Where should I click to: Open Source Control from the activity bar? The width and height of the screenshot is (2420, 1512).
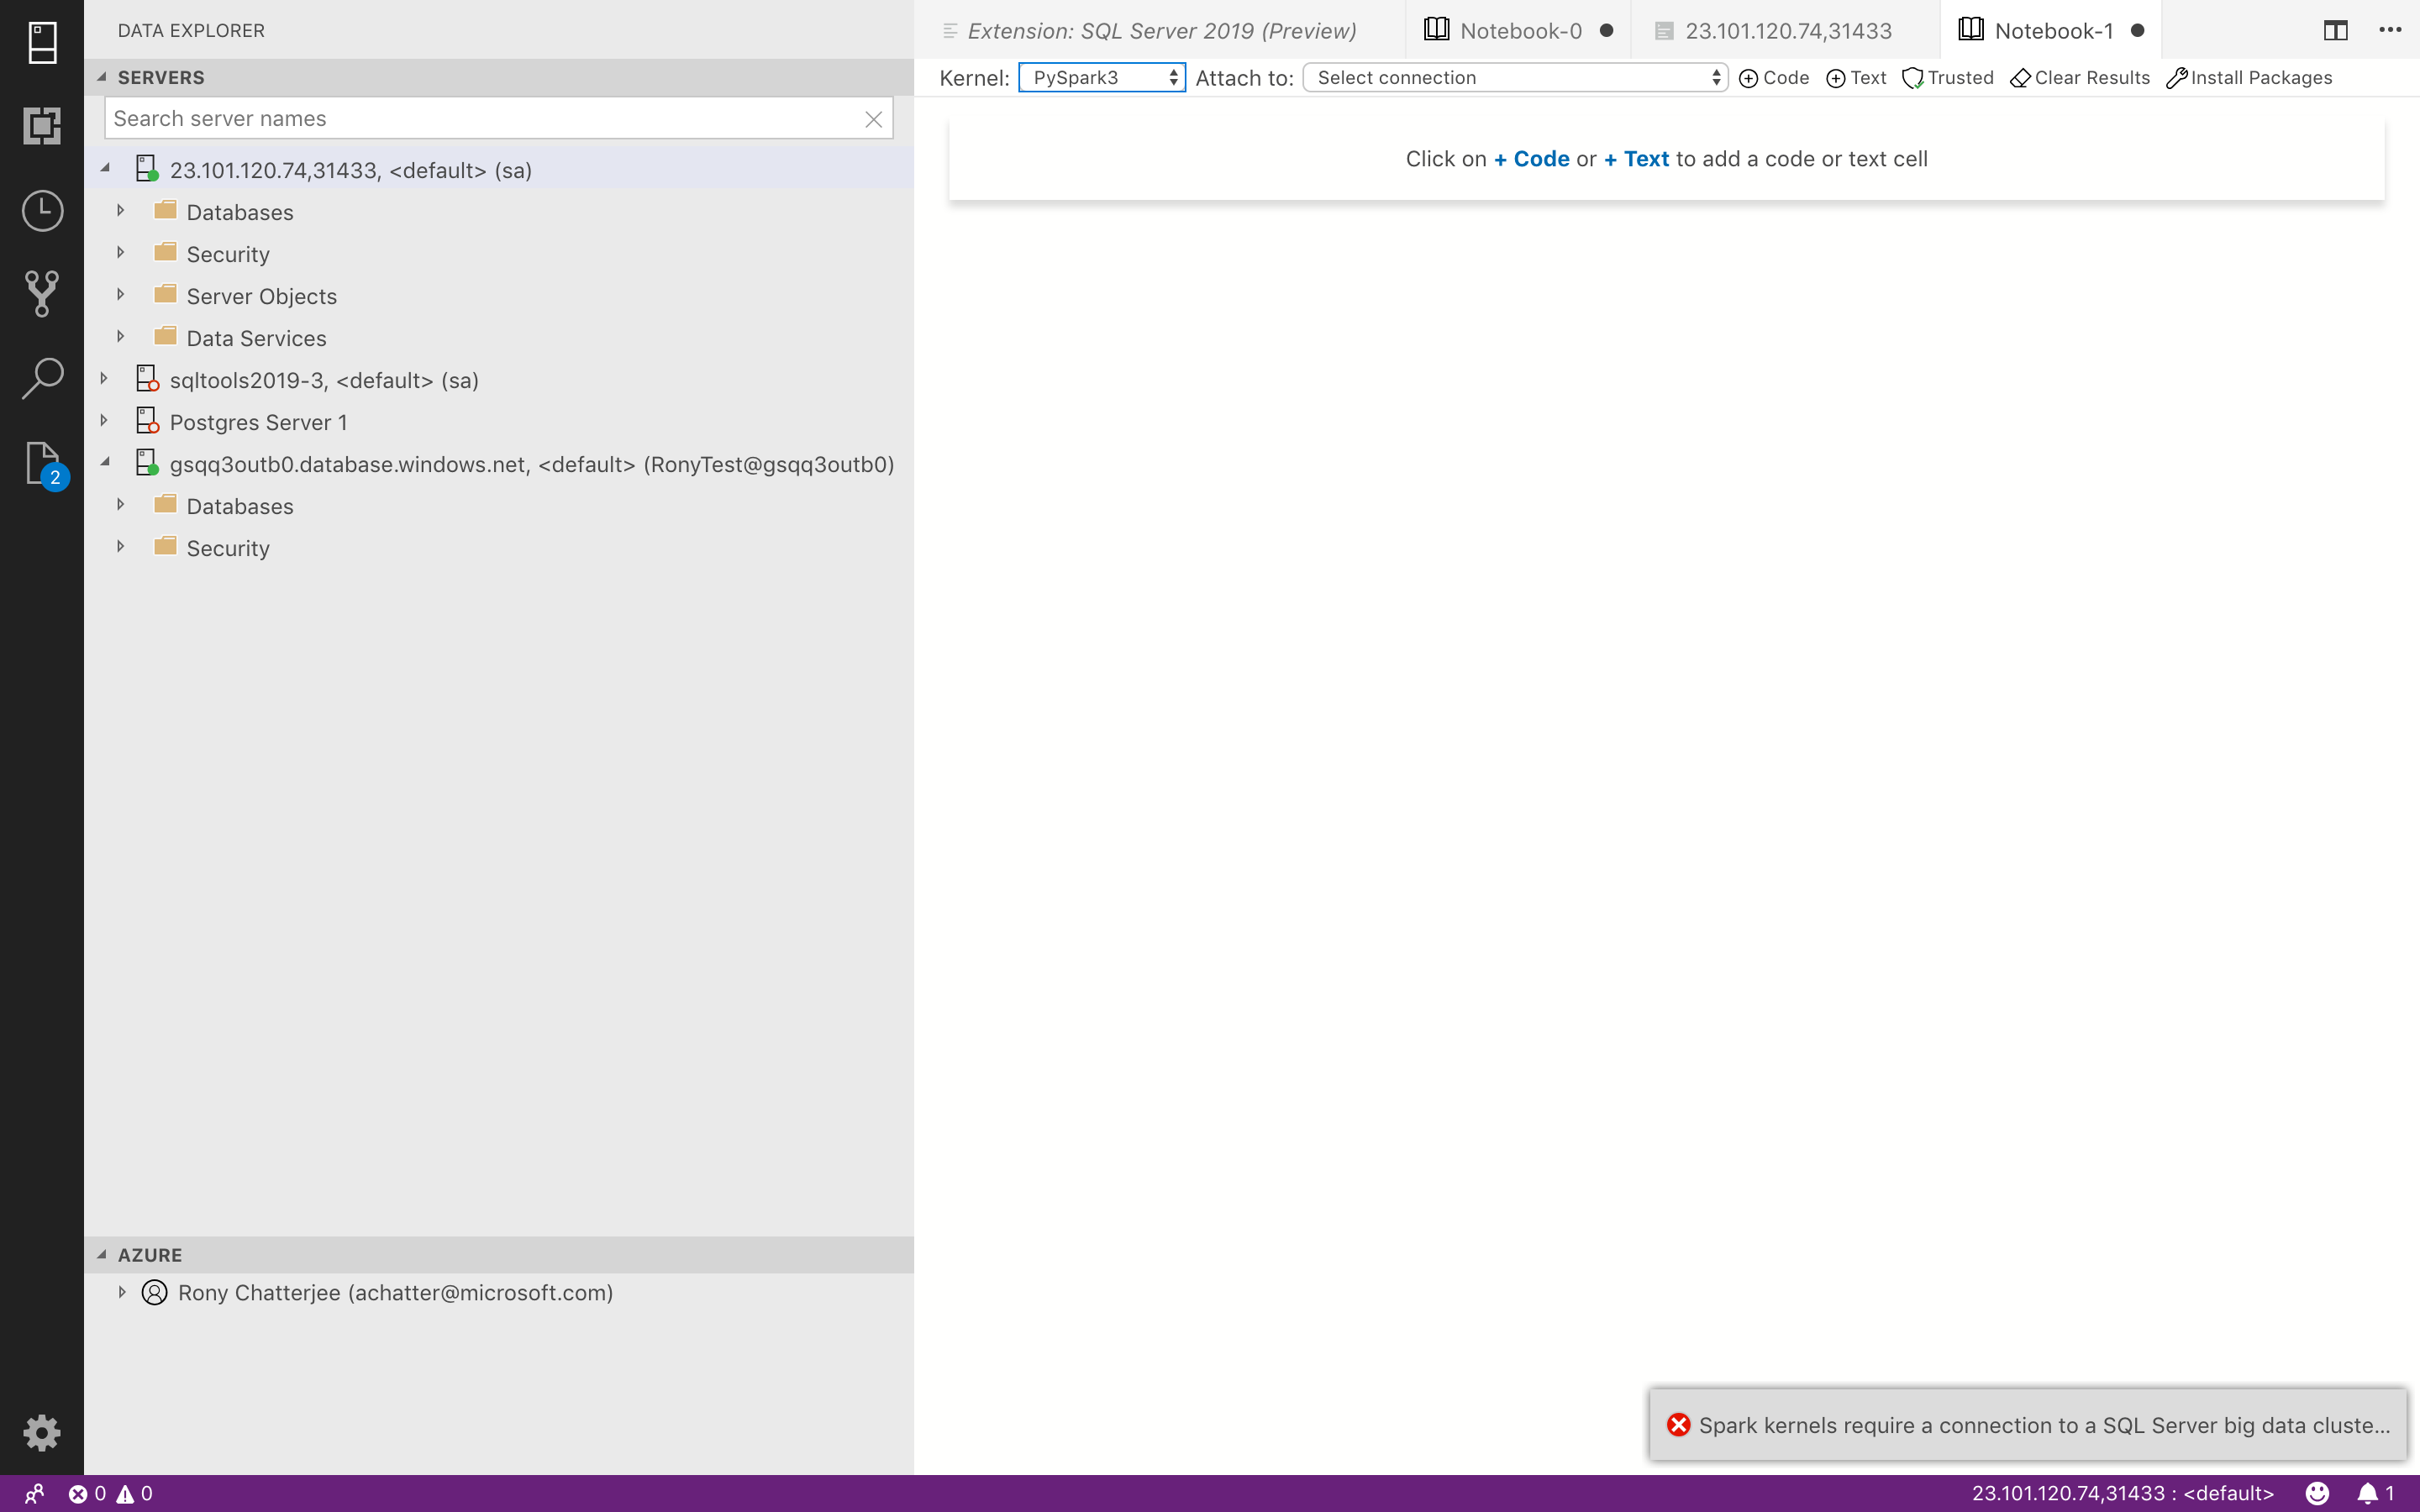(42, 293)
